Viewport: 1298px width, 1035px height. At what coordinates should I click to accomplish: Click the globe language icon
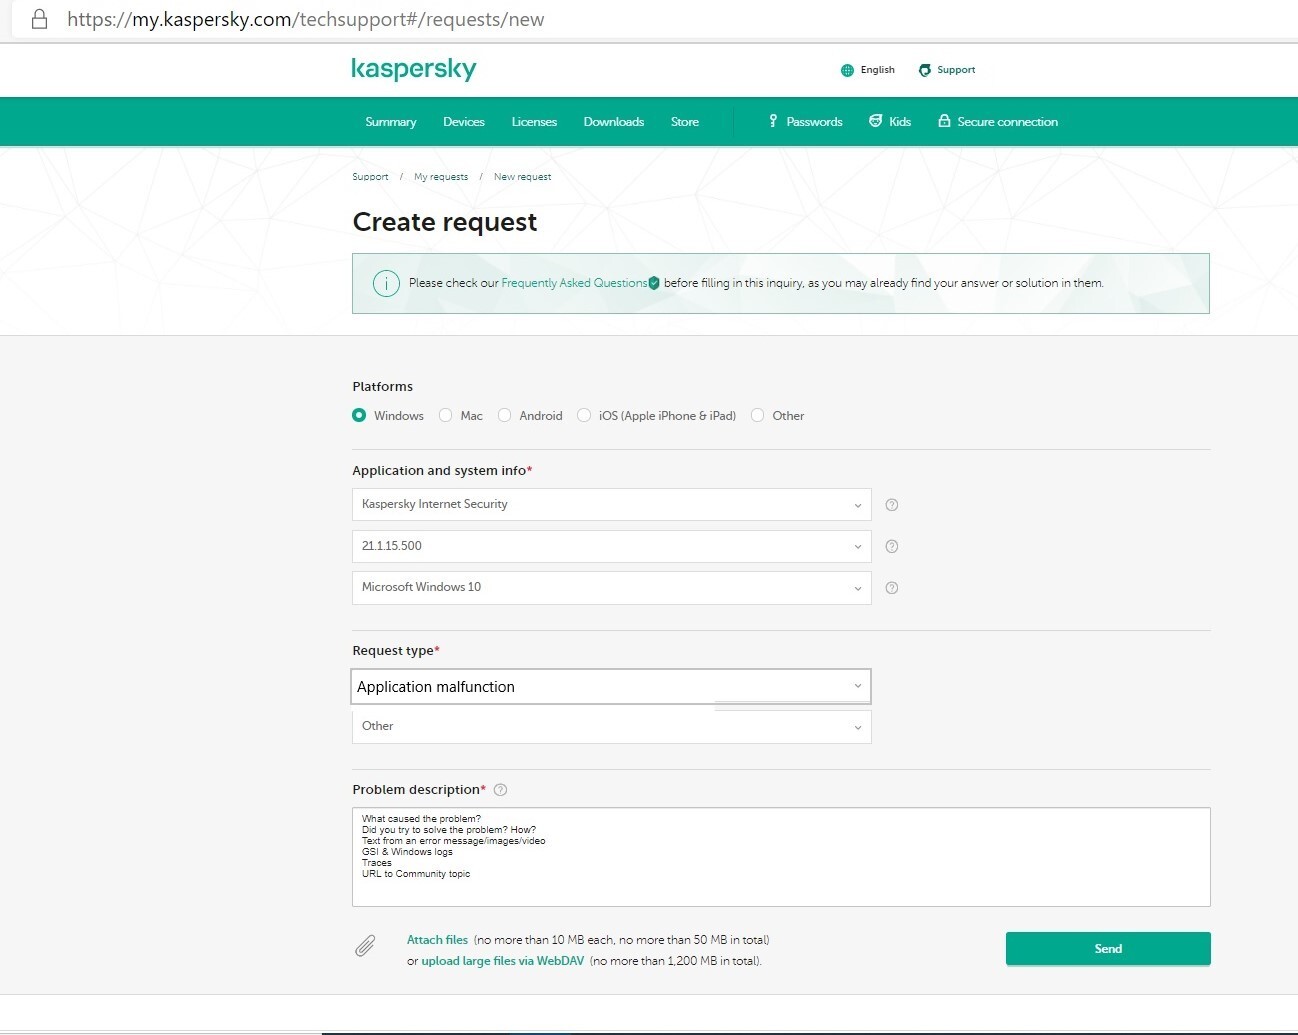(x=847, y=70)
